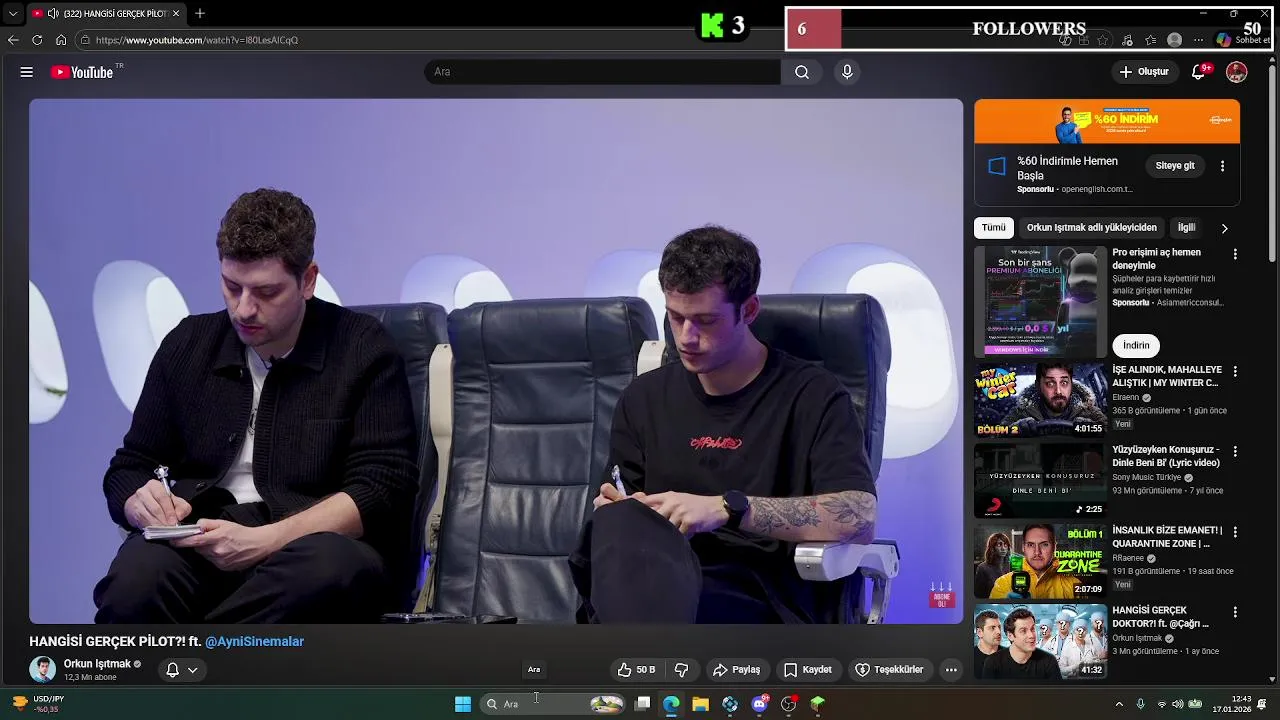Open options for Yüzyüzeyken Konuşuruz video
This screenshot has width=1280, height=720.
tap(1235, 451)
